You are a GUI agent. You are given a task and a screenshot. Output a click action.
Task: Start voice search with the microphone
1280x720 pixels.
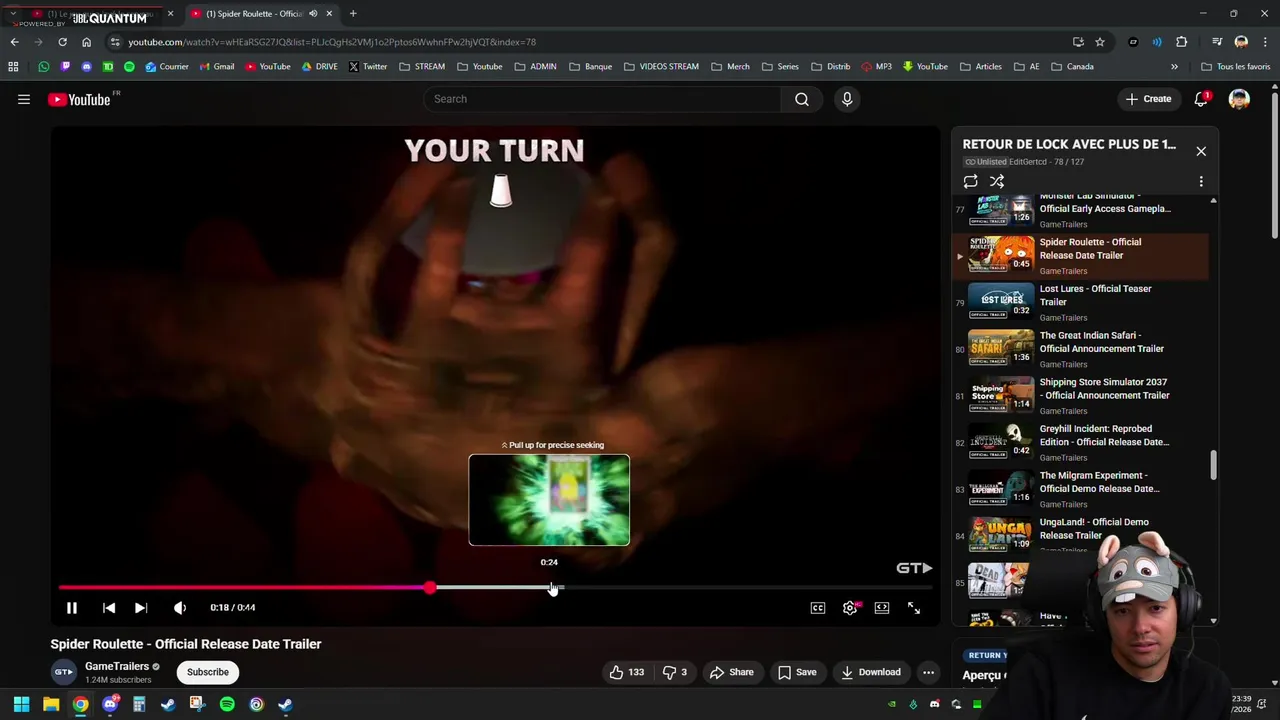pos(847,99)
